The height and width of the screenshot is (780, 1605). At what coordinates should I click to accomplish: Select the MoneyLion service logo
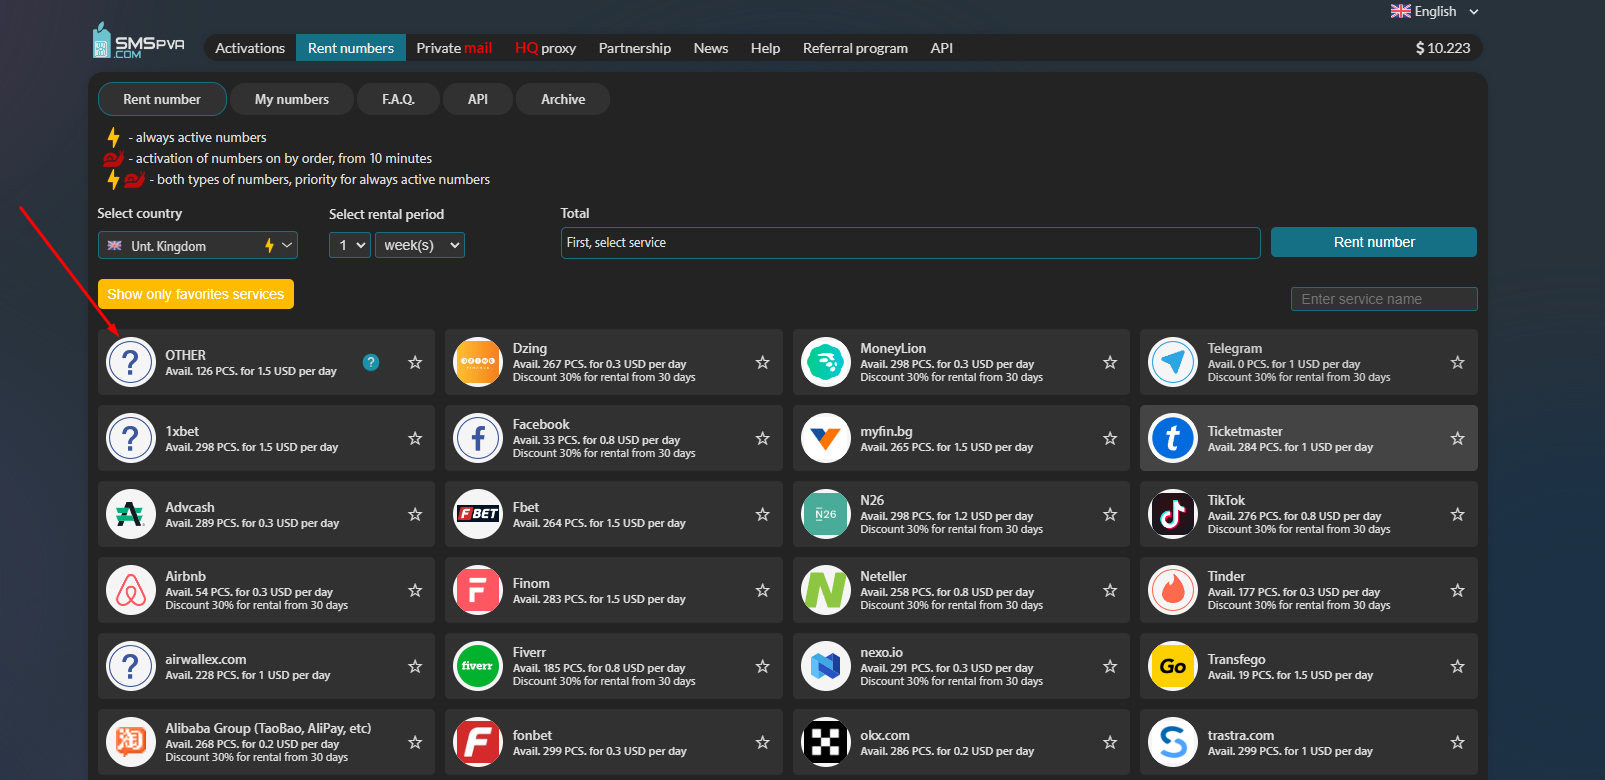(826, 362)
